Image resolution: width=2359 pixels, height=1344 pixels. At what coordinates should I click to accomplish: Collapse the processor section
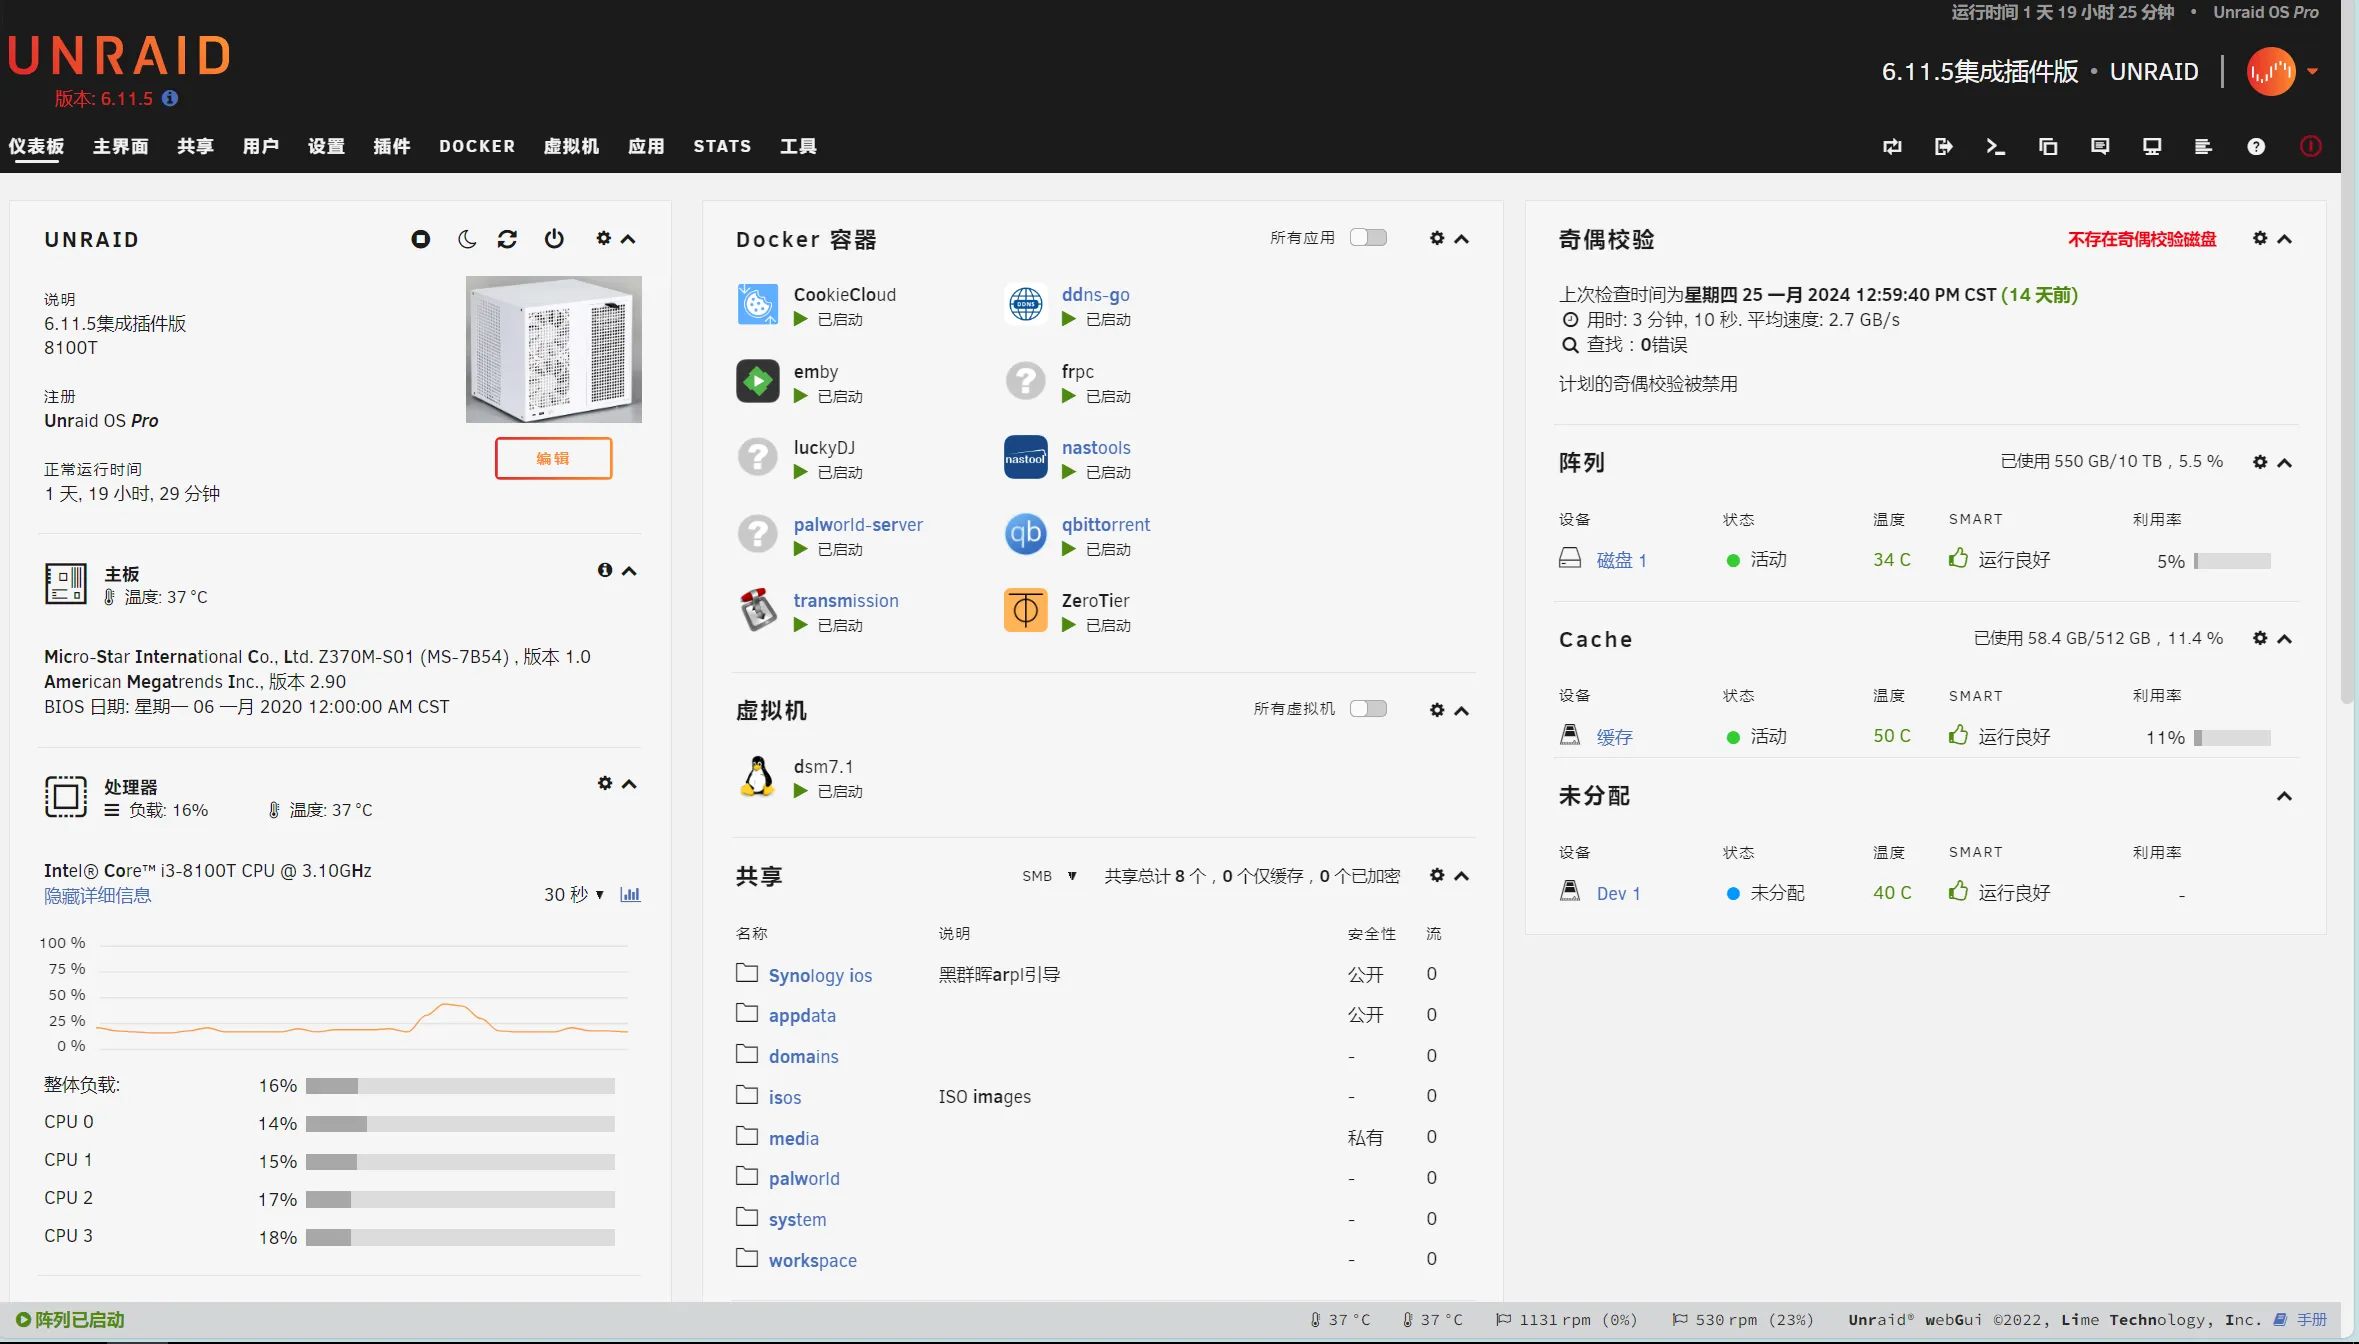coord(629,784)
